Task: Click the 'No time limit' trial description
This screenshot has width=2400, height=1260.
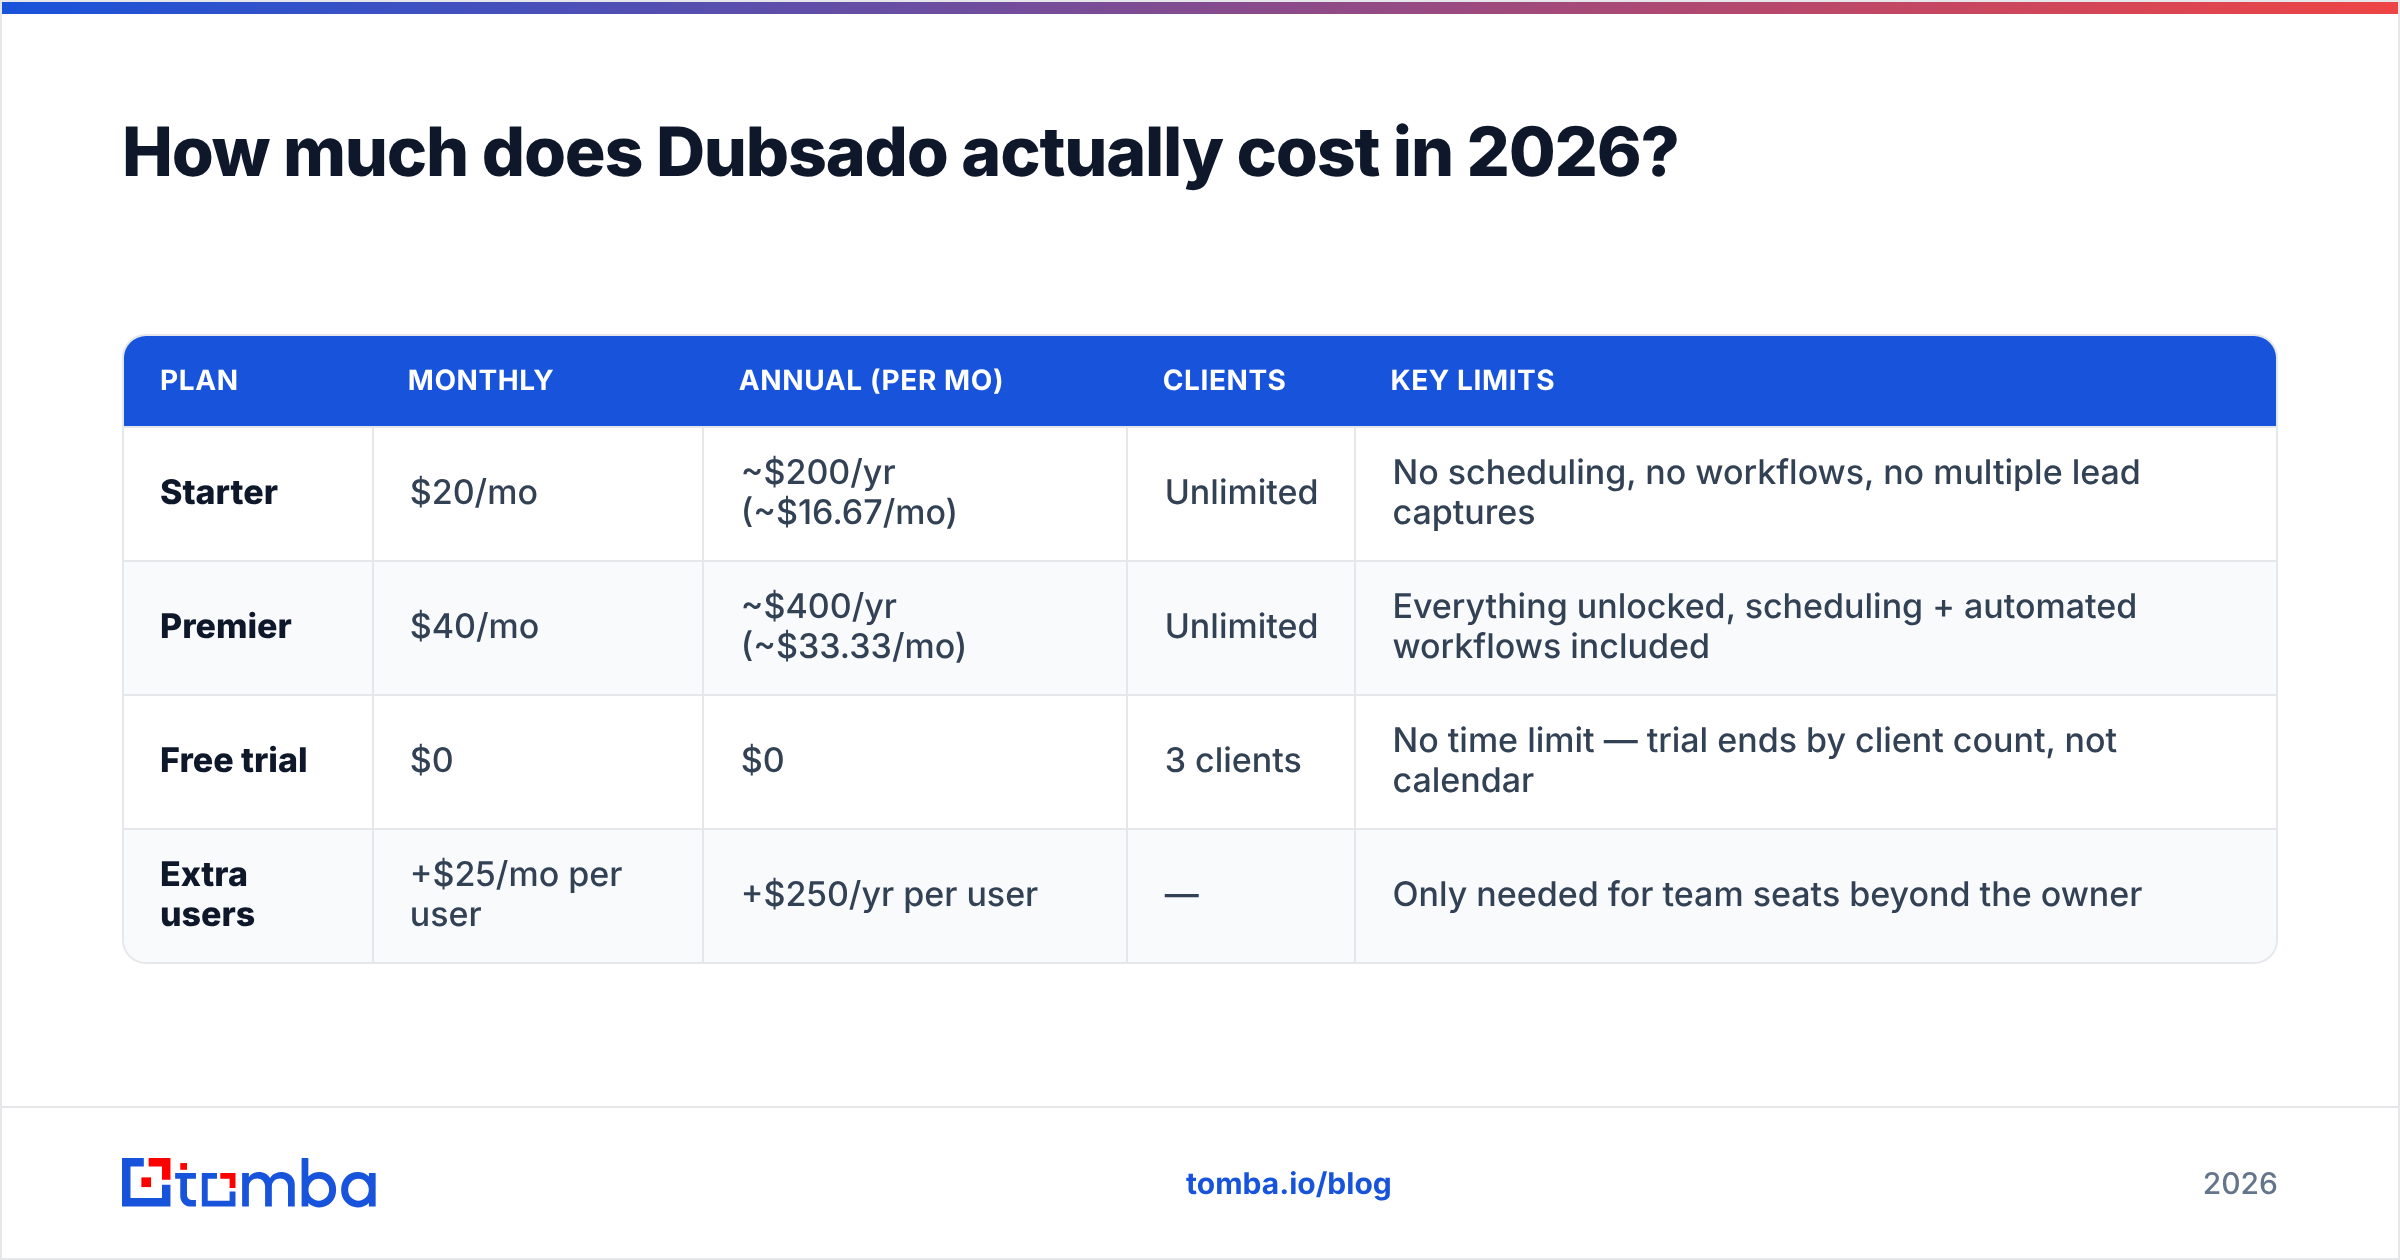Action: pyautogui.click(x=1754, y=760)
